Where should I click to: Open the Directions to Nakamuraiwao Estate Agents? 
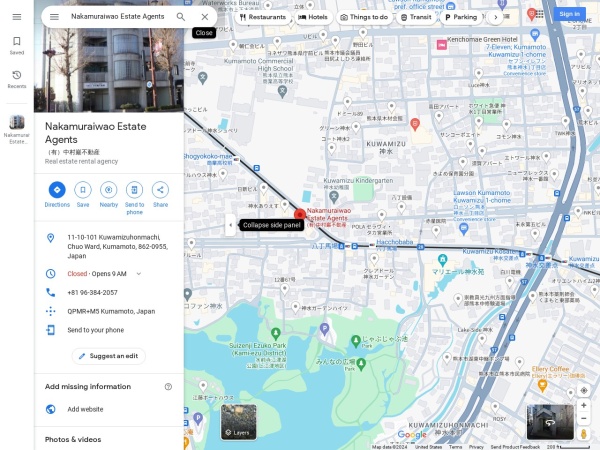coord(57,190)
